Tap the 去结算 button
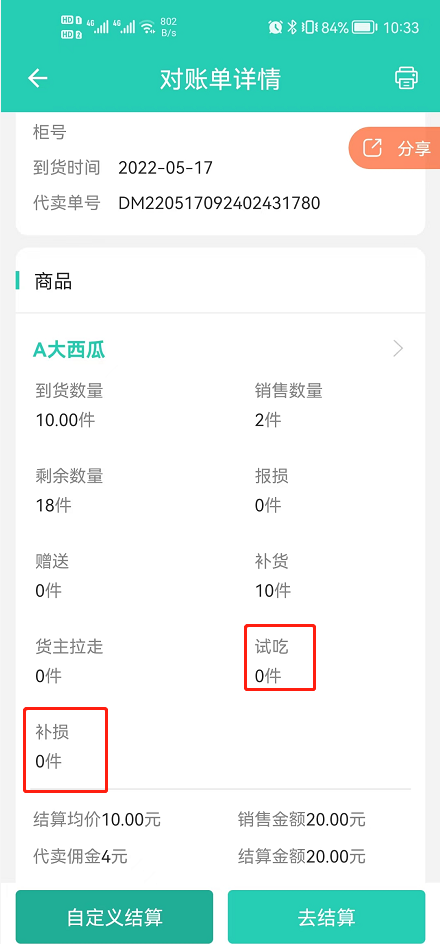Screen dimensions: 440x944 (x=326, y=917)
